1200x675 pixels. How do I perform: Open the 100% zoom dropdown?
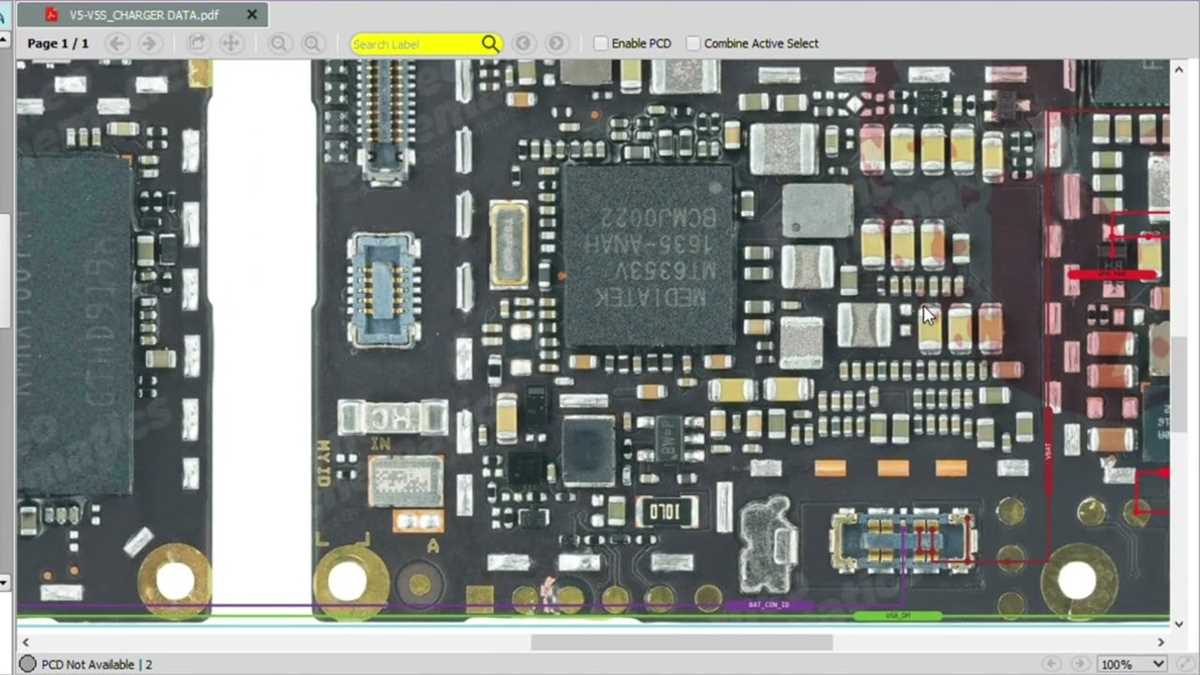[x=1132, y=664]
